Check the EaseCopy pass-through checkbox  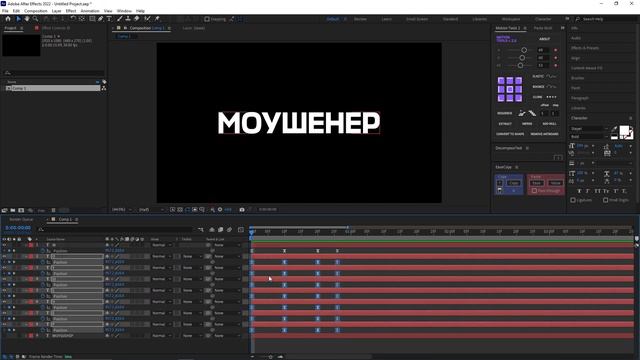point(534,191)
